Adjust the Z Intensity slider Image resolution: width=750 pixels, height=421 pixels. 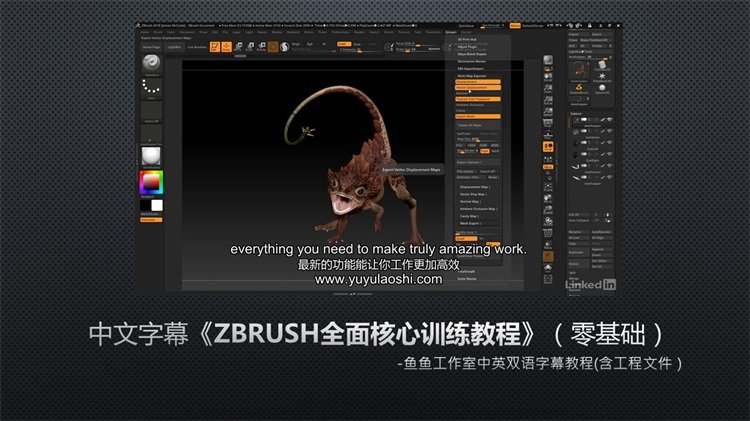(357, 50)
